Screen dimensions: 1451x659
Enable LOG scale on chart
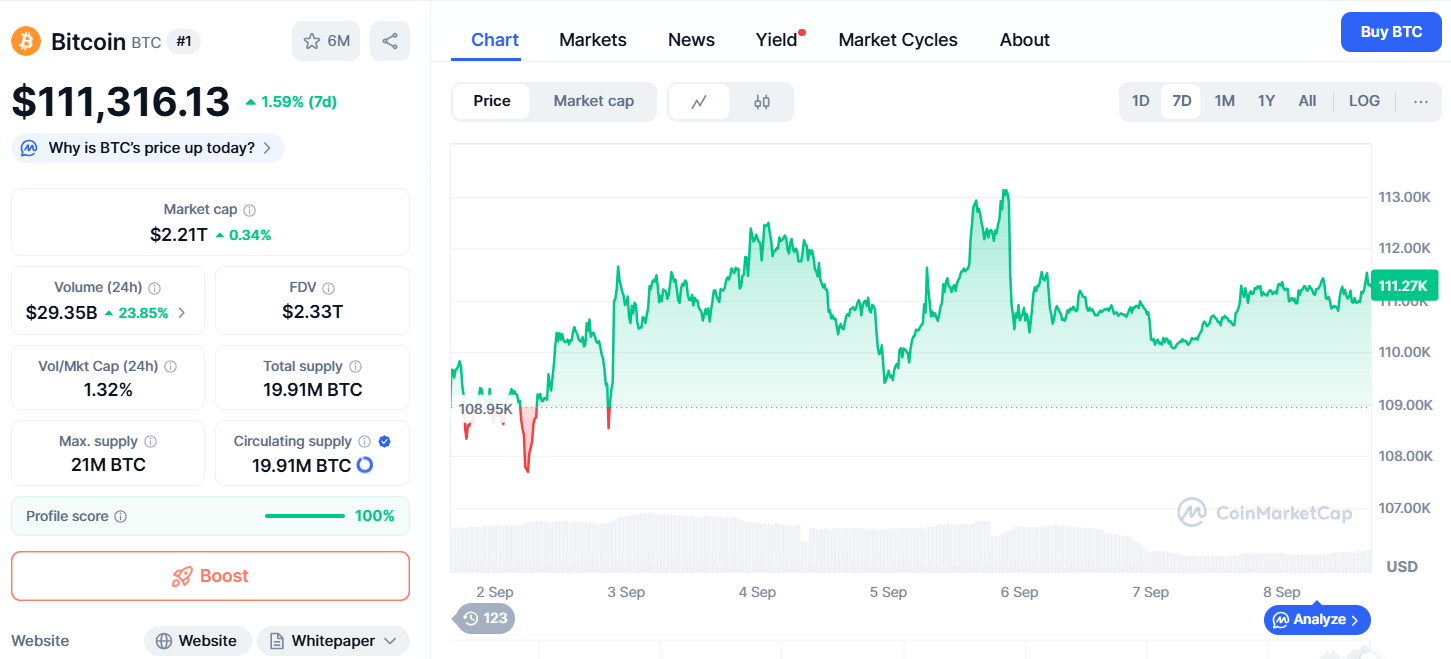tap(1364, 101)
